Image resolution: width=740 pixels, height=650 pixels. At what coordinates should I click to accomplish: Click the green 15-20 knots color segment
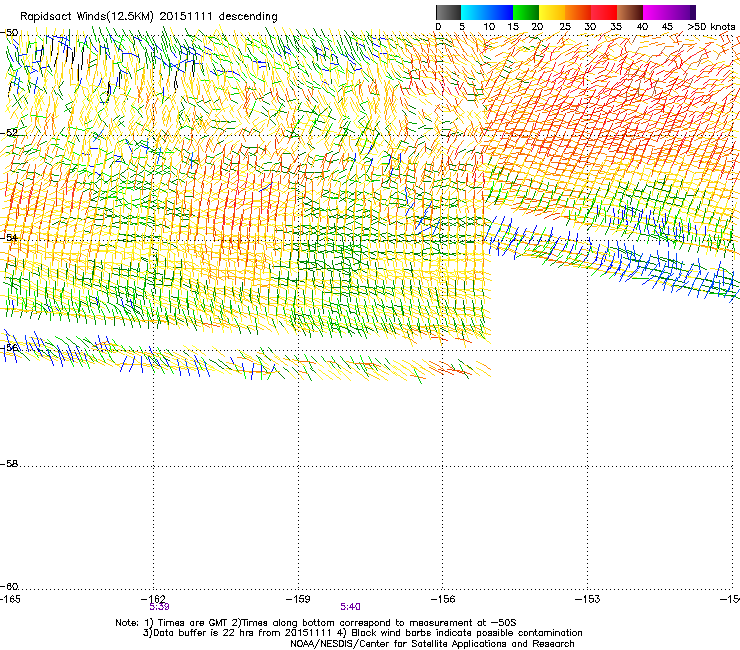526,12
